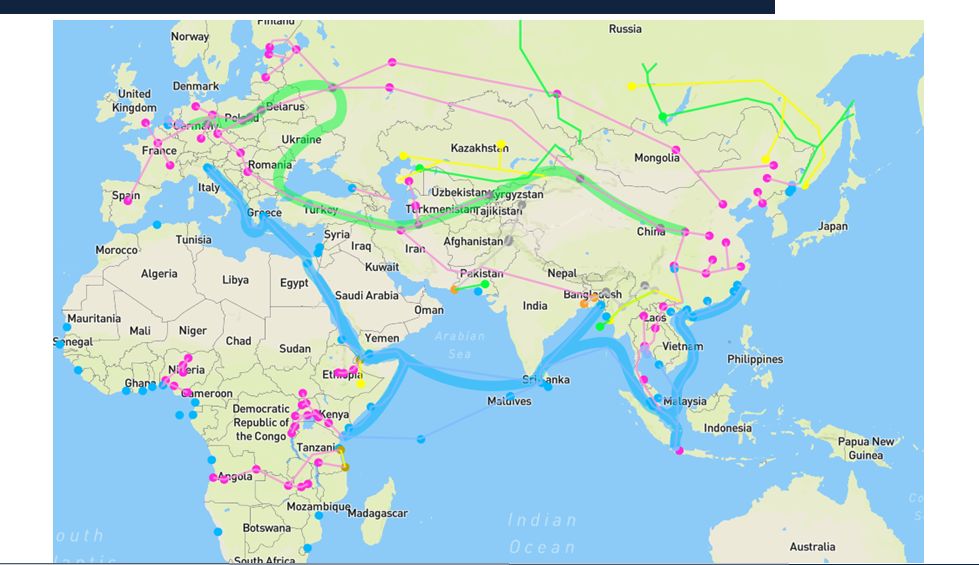
Task: Click the blue marker off Mozambique's coast
Action: [x=319, y=516]
